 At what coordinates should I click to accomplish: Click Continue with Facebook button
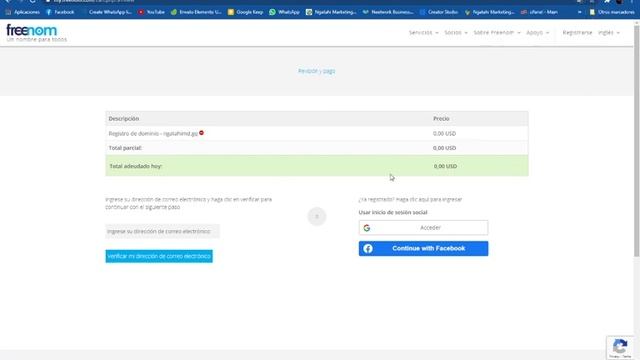423,249
